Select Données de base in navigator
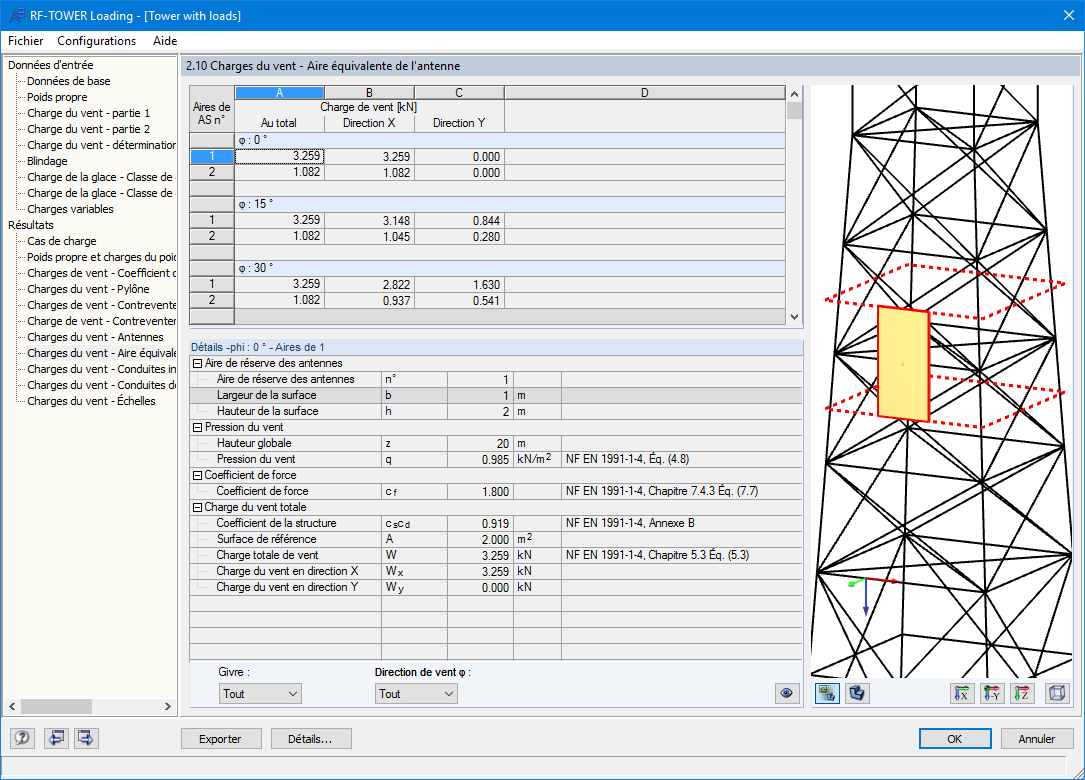The width and height of the screenshot is (1085, 780). (69, 81)
